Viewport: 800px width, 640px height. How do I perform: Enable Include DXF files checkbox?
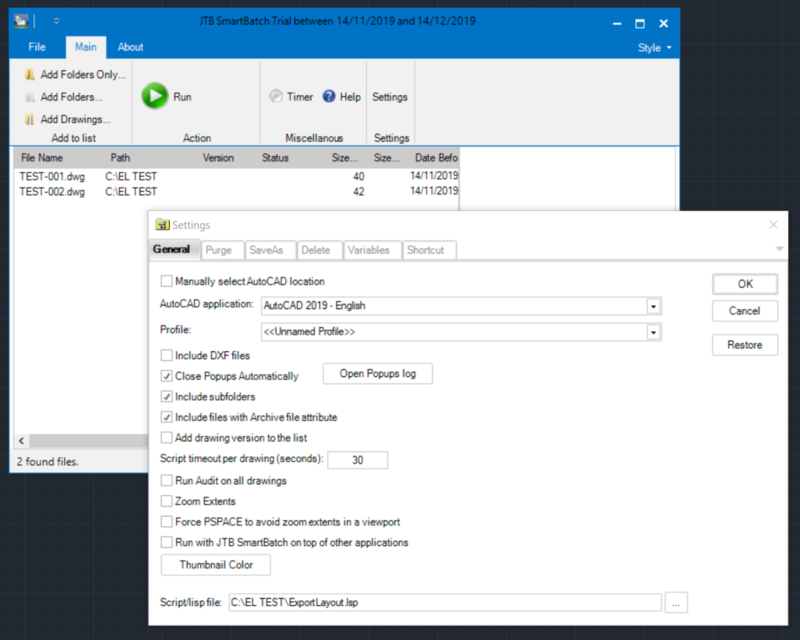click(167, 355)
